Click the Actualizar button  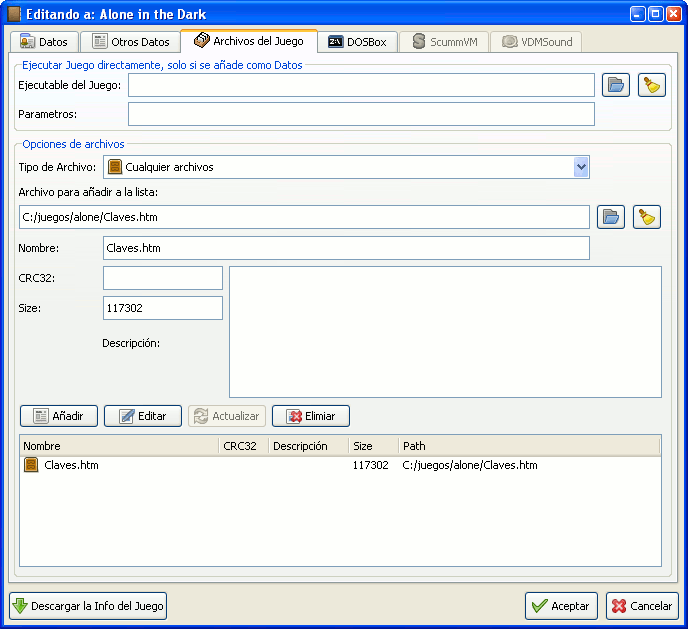227,416
